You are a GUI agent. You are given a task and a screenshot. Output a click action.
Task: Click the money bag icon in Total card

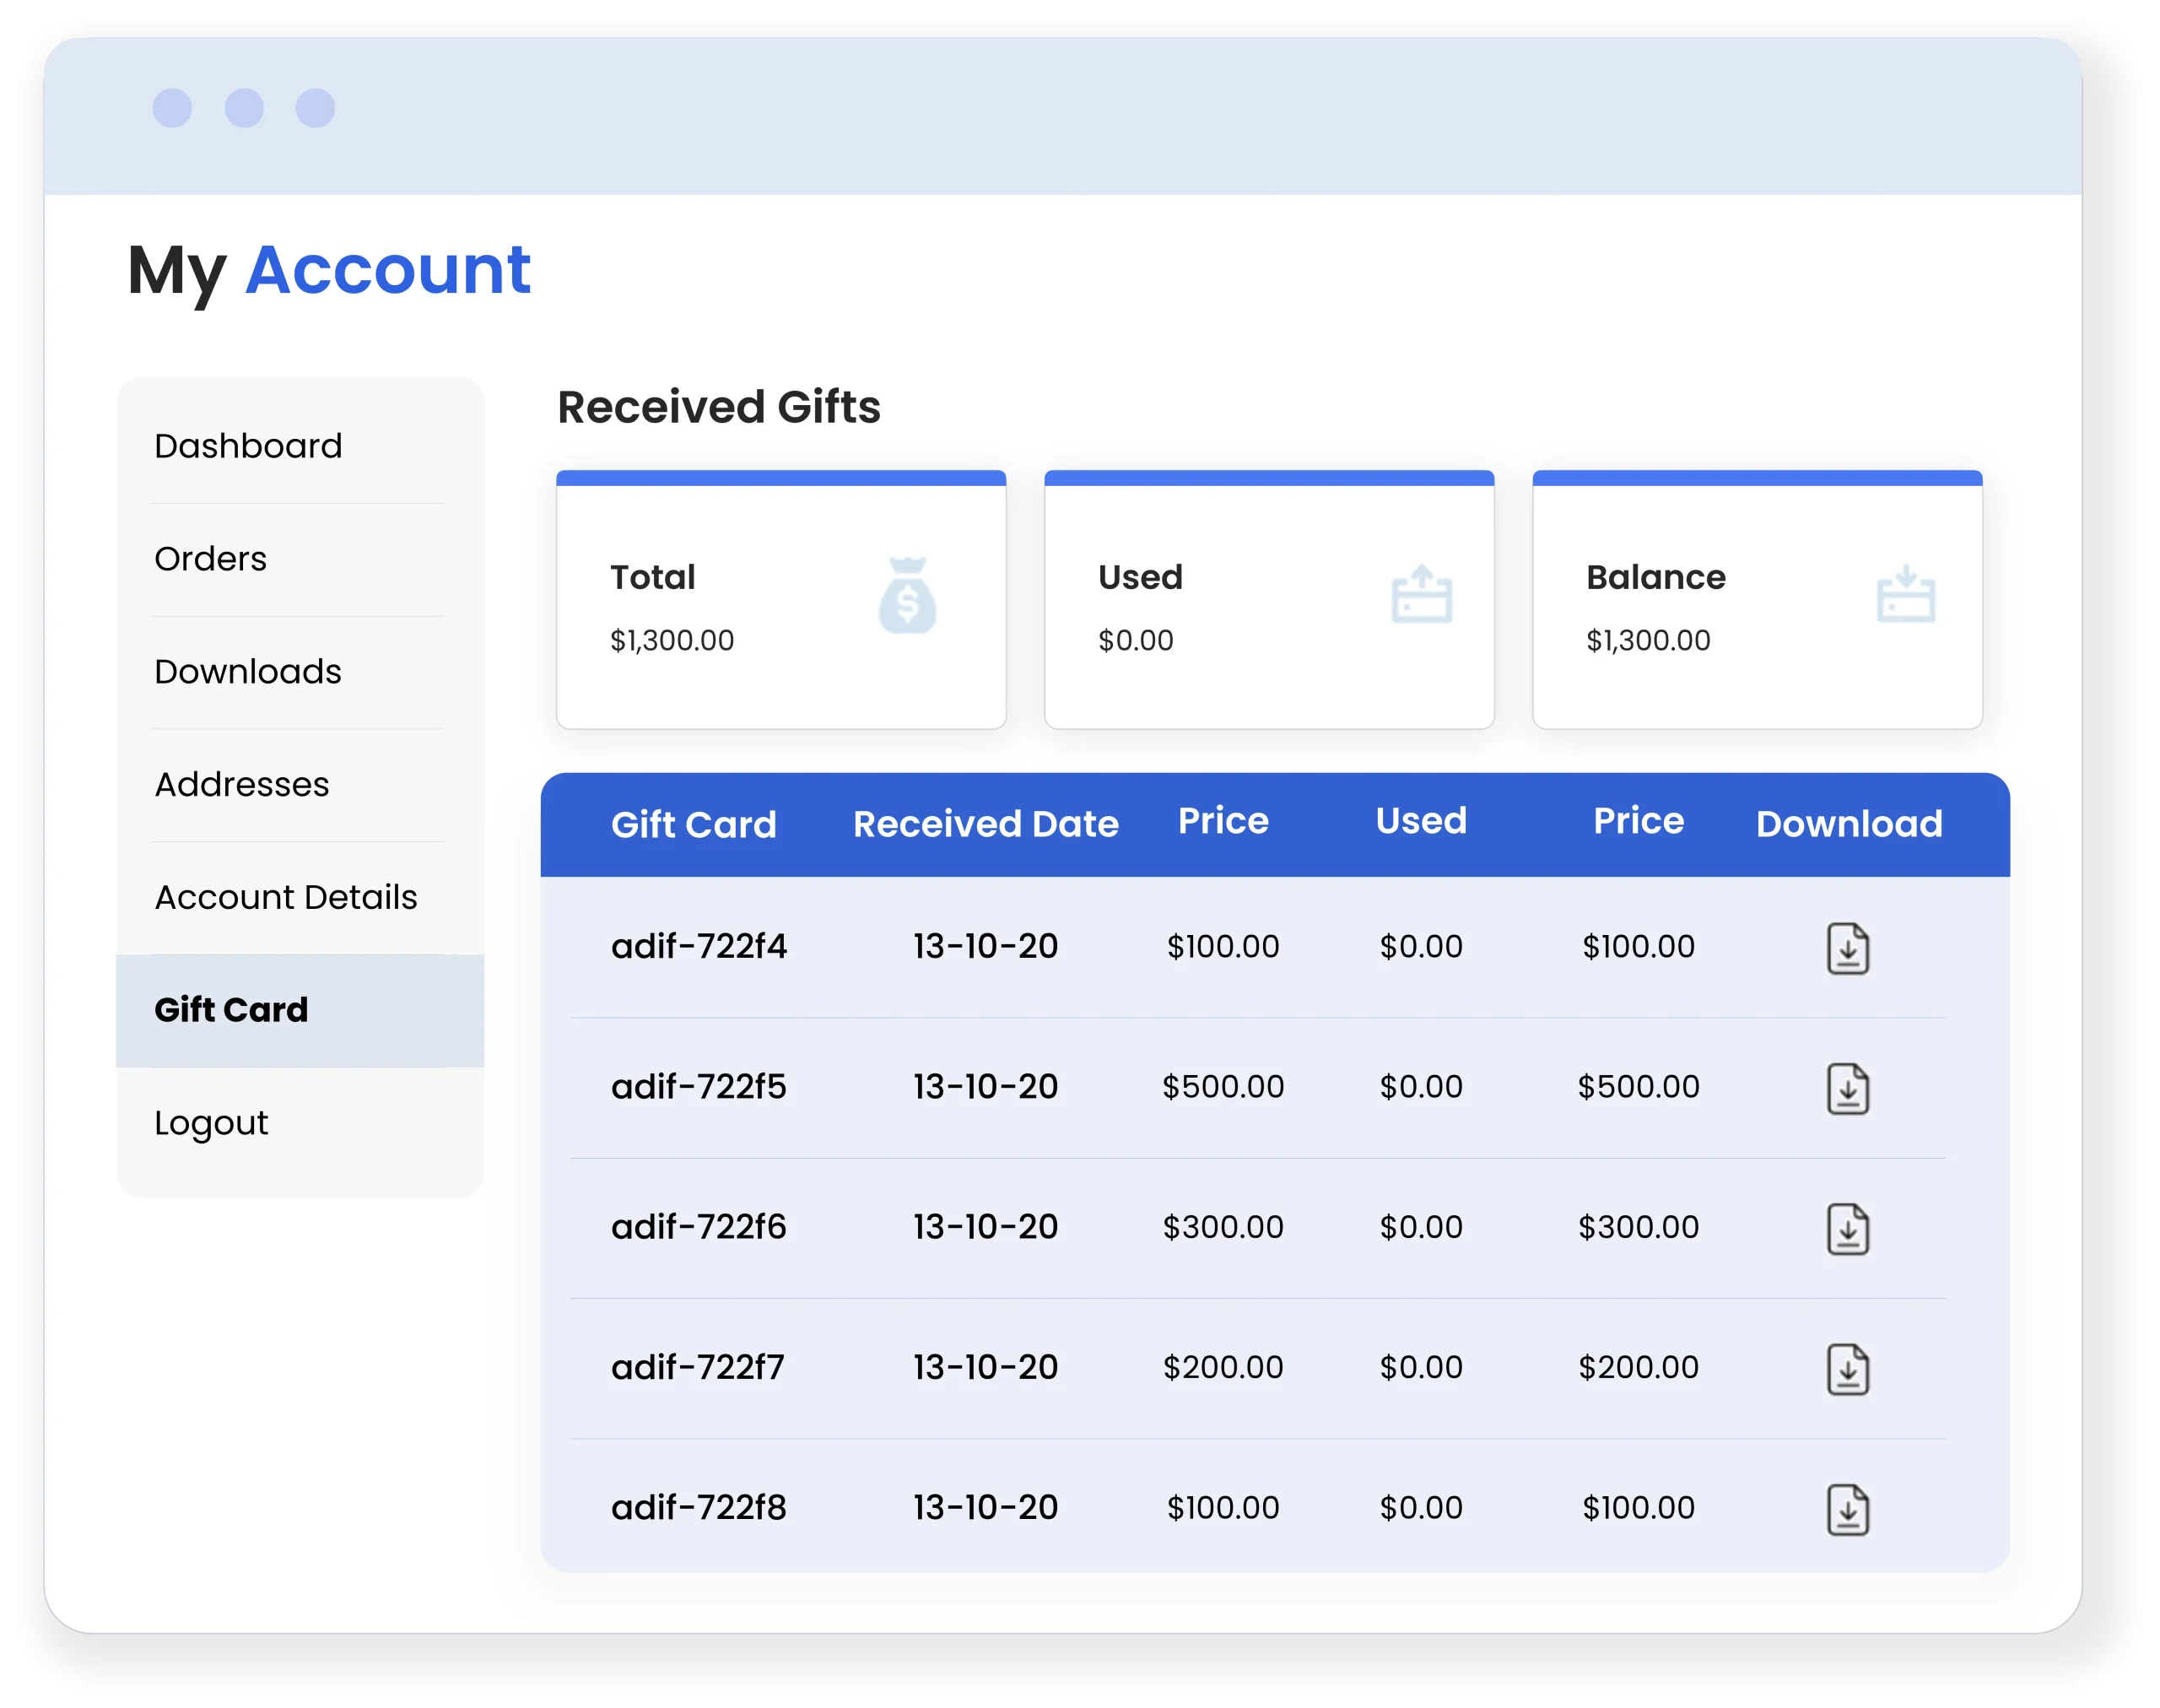(x=907, y=596)
